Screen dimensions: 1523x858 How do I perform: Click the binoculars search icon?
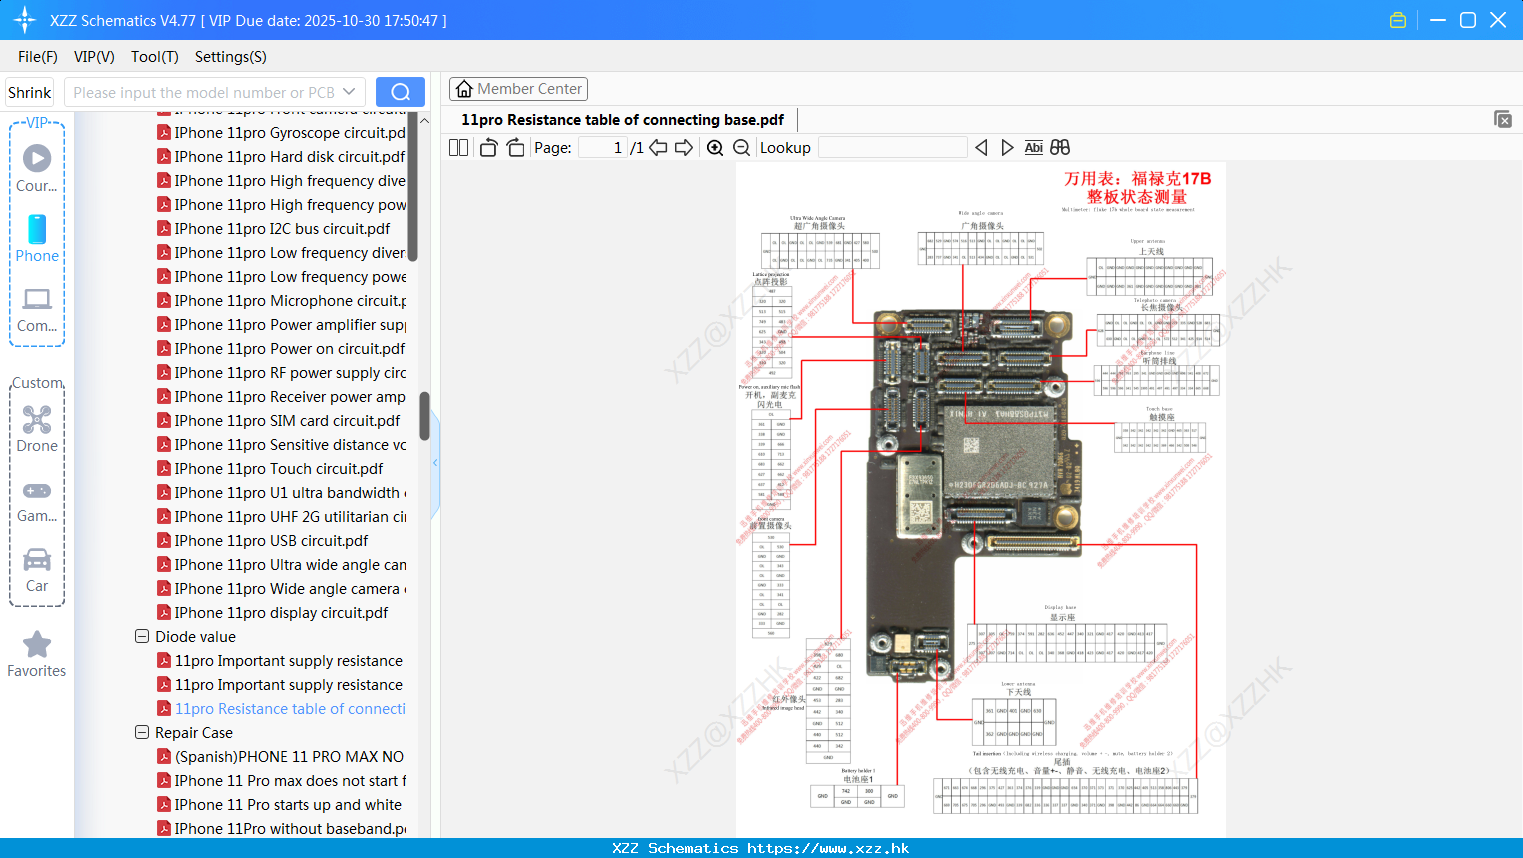[1060, 147]
